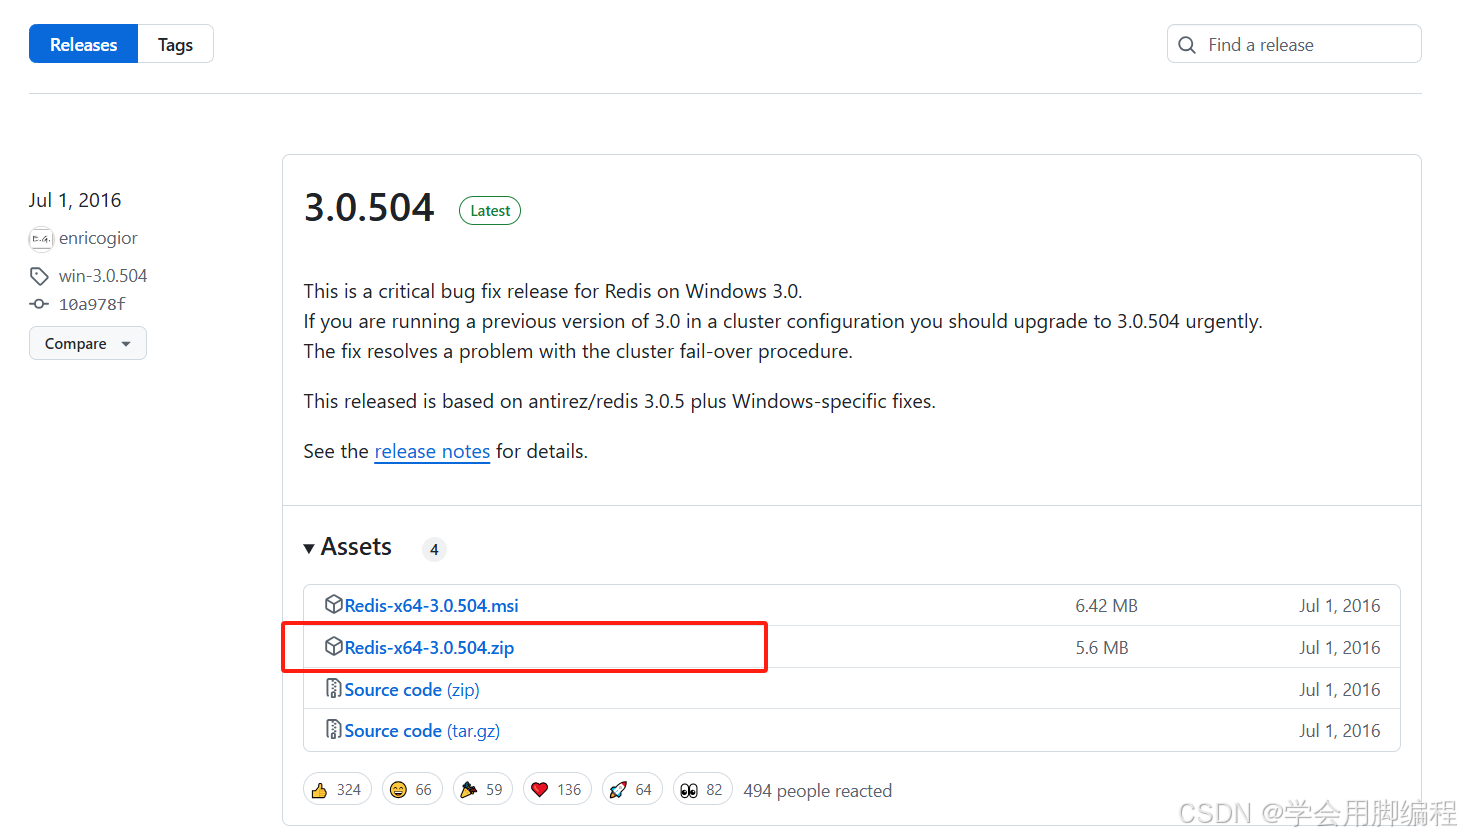Click the 494 people reacted text
1461x839 pixels.
tap(817, 791)
